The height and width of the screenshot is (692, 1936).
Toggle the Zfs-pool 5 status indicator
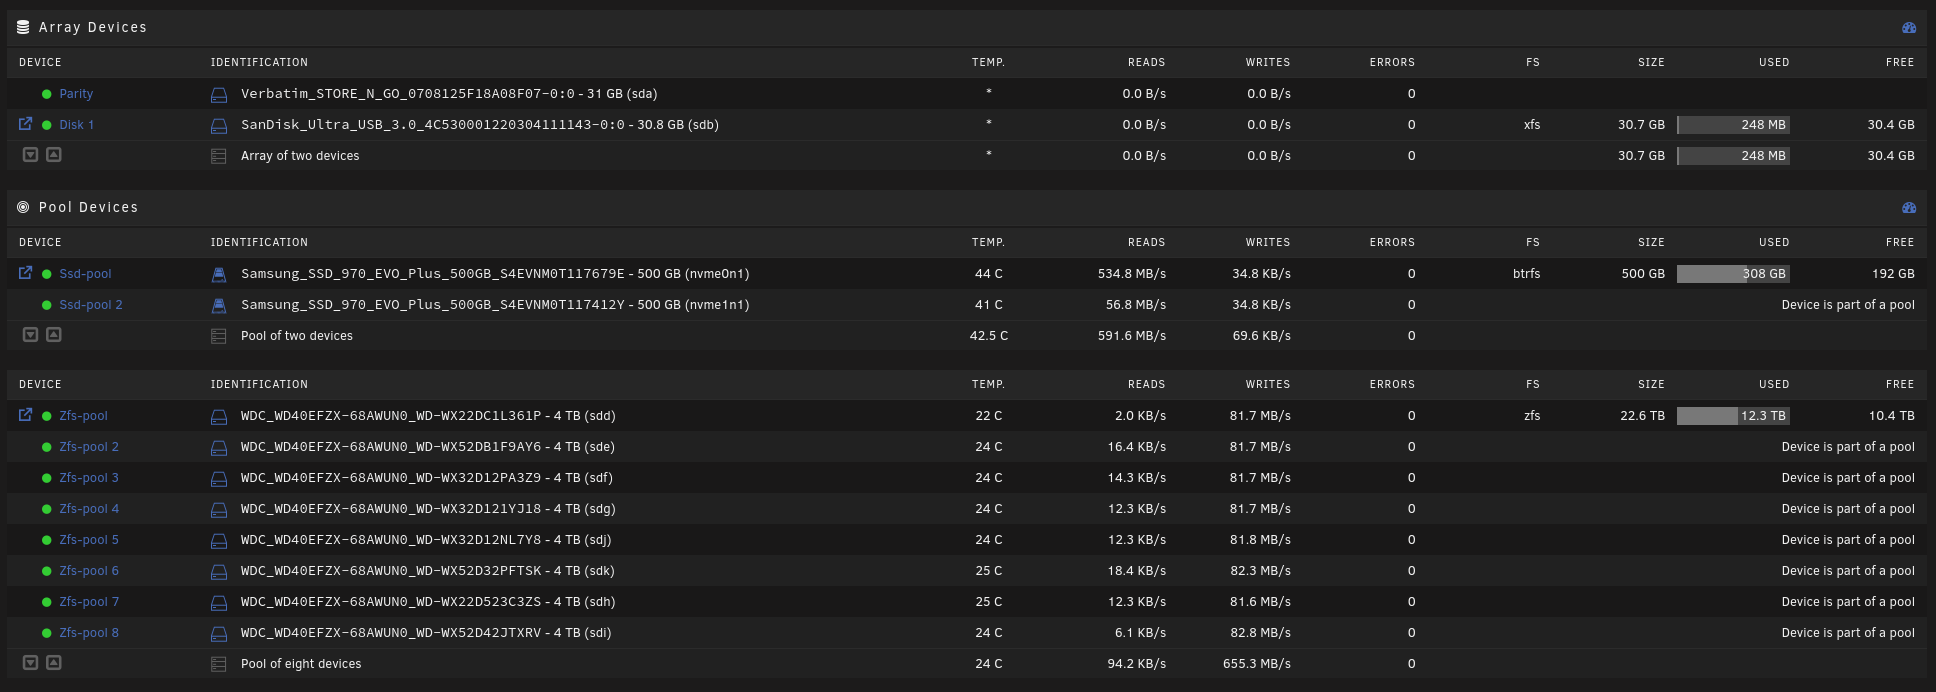pos(47,540)
